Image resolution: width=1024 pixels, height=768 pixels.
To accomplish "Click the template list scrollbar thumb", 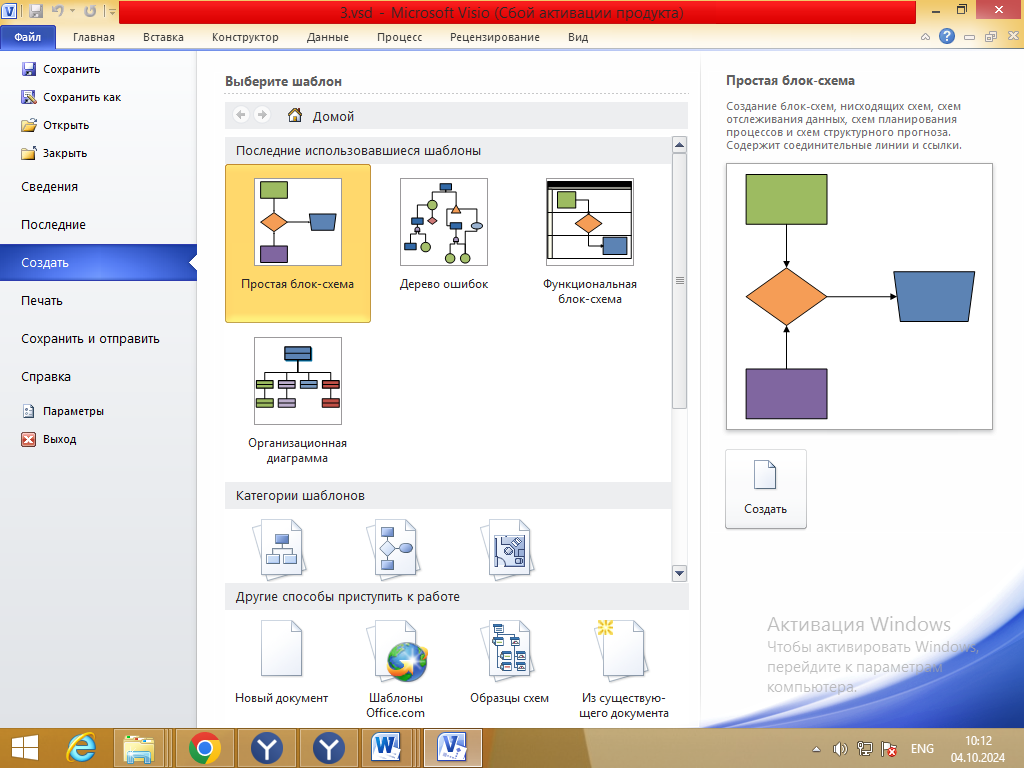I will click(x=679, y=281).
